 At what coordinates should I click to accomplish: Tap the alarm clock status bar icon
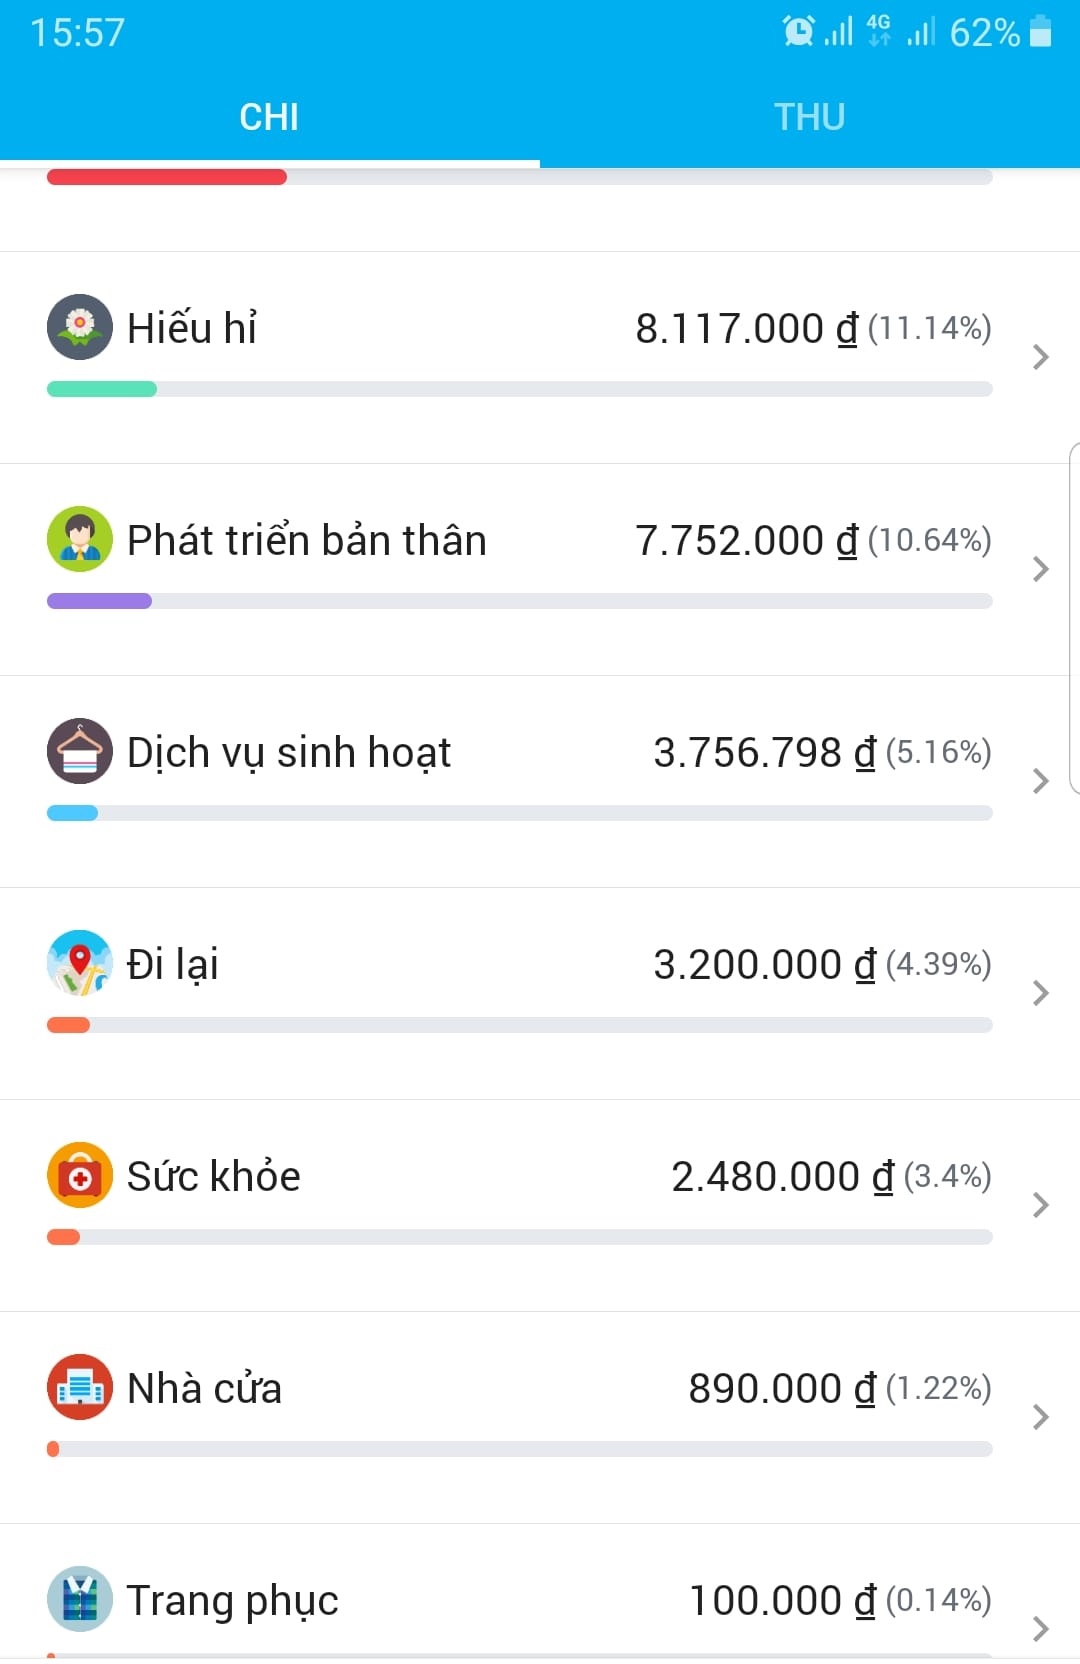tap(798, 32)
